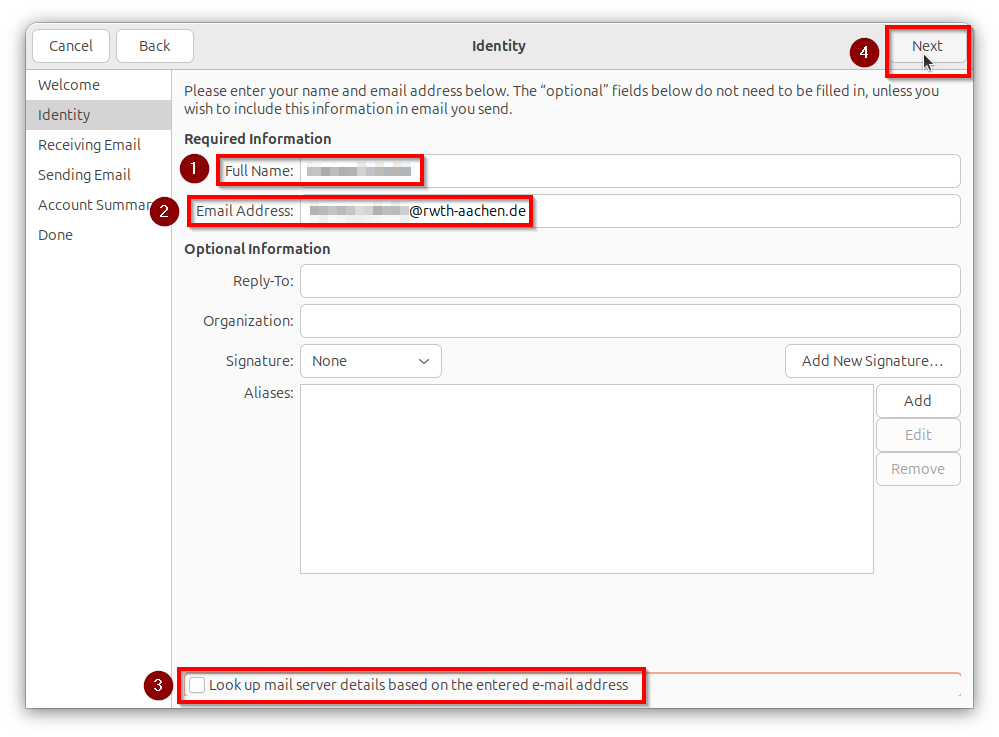Add a new alias entry
Screen dimensions: 999x737
pyautogui.click(x=917, y=400)
